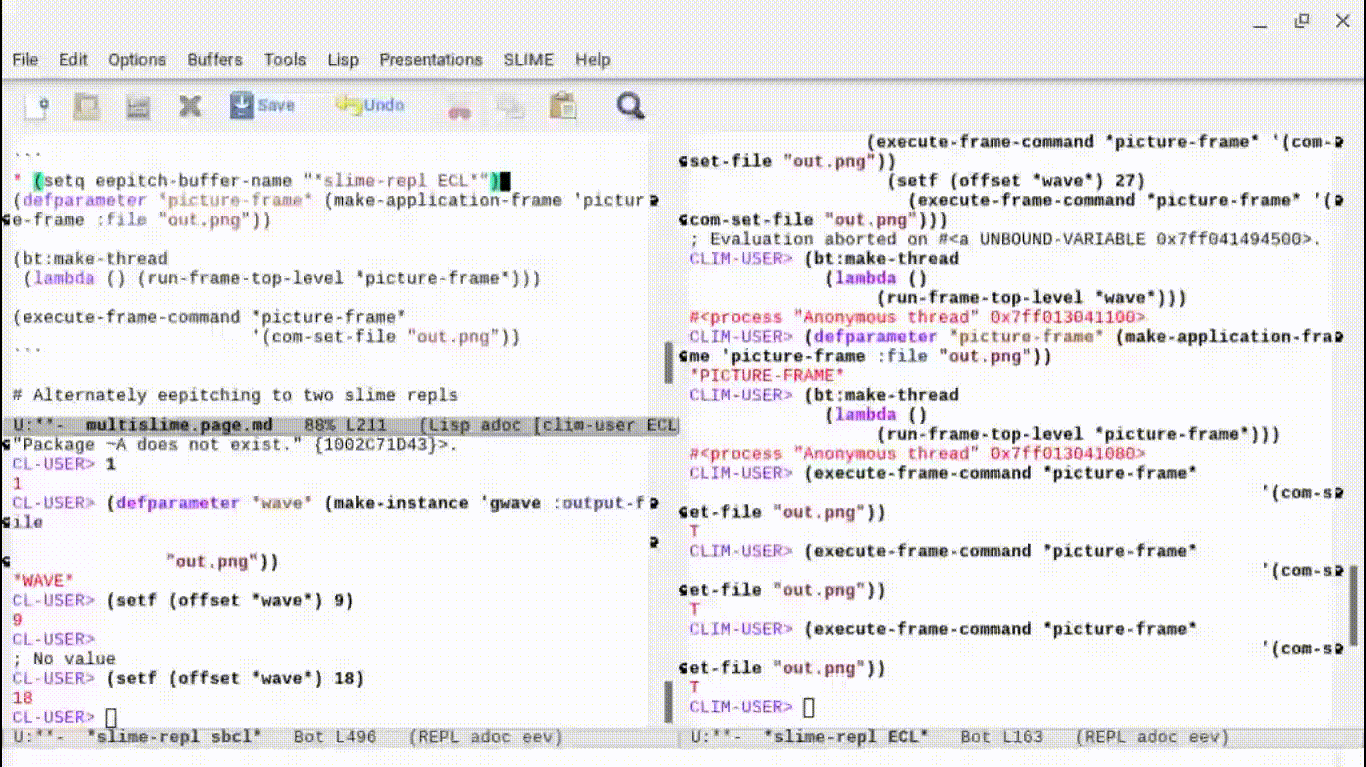
Task: Open the SLIME menu
Action: point(528,60)
